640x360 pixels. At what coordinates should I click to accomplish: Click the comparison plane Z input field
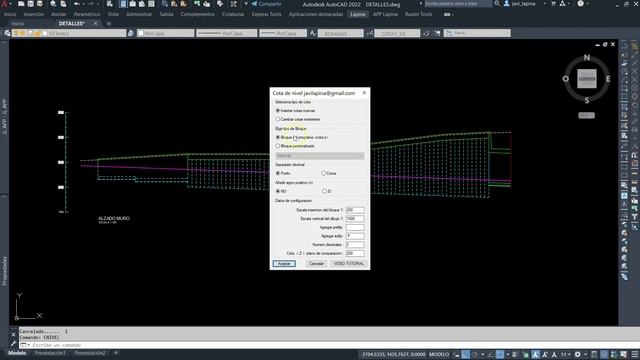(355, 253)
